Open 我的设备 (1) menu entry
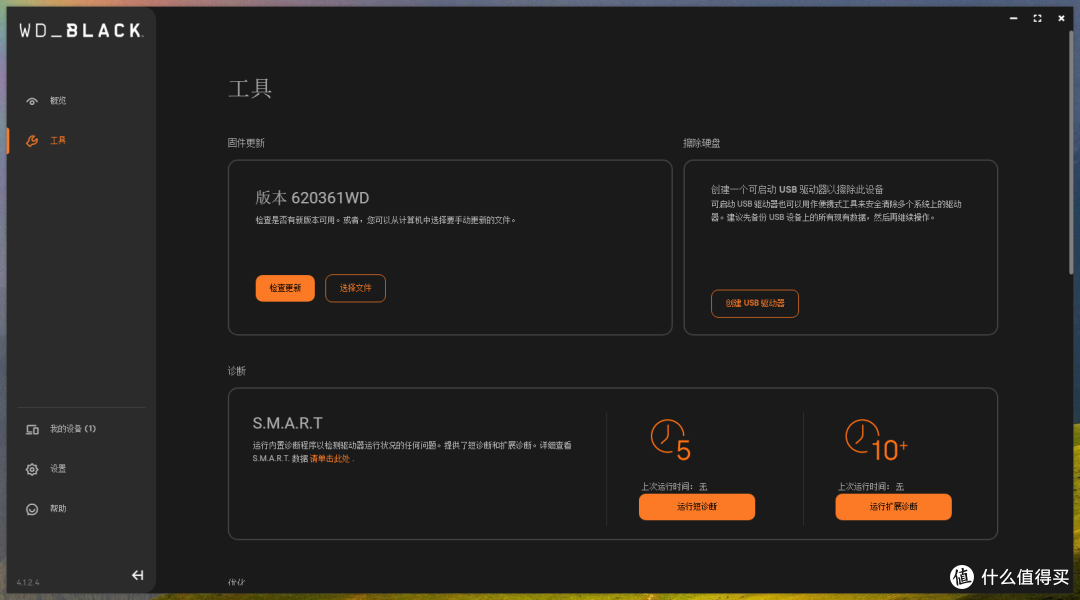The width and height of the screenshot is (1080, 600). point(72,428)
